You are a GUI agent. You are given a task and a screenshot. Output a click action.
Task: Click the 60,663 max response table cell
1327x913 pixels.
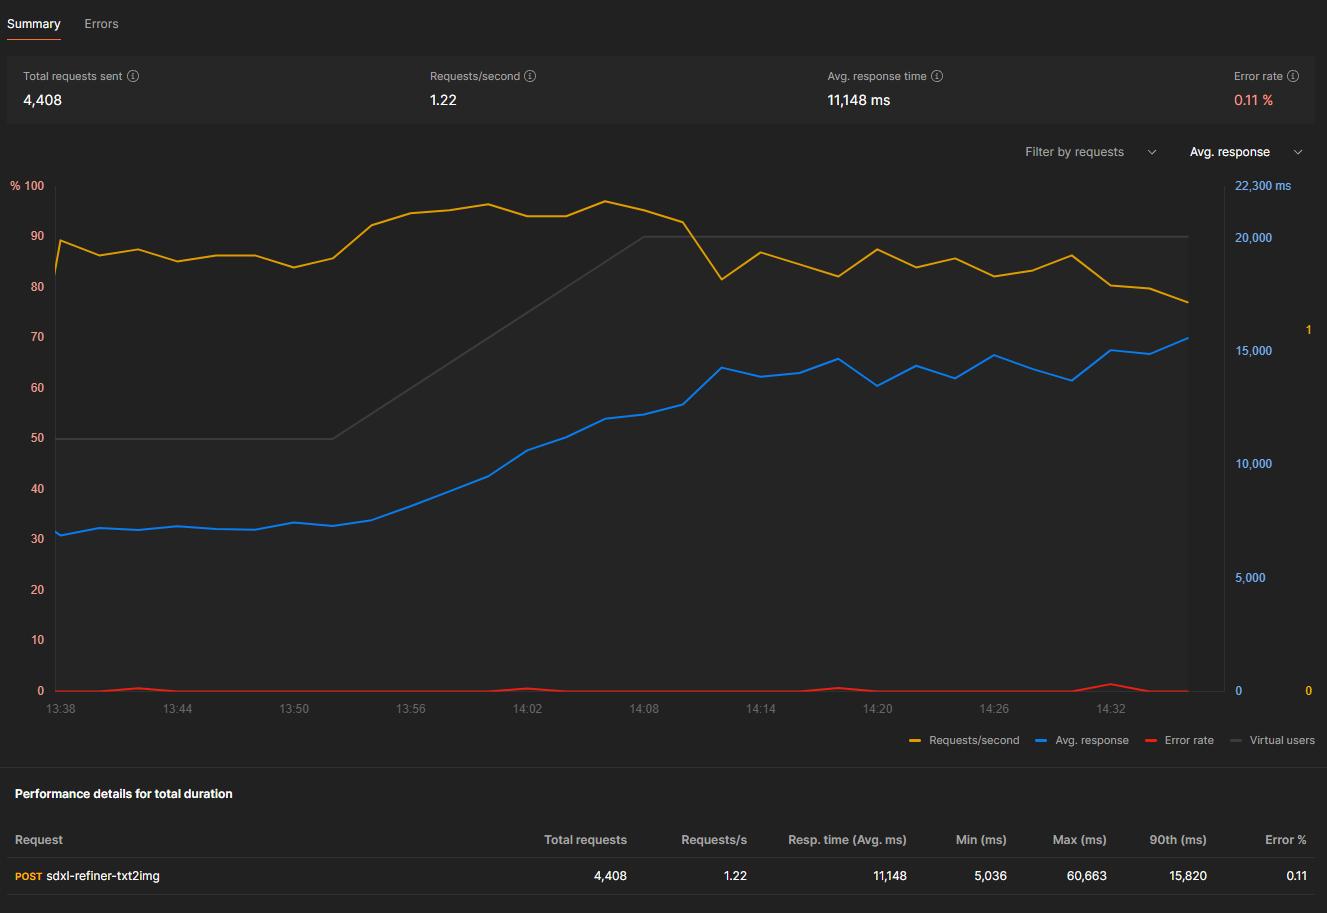(x=1087, y=876)
